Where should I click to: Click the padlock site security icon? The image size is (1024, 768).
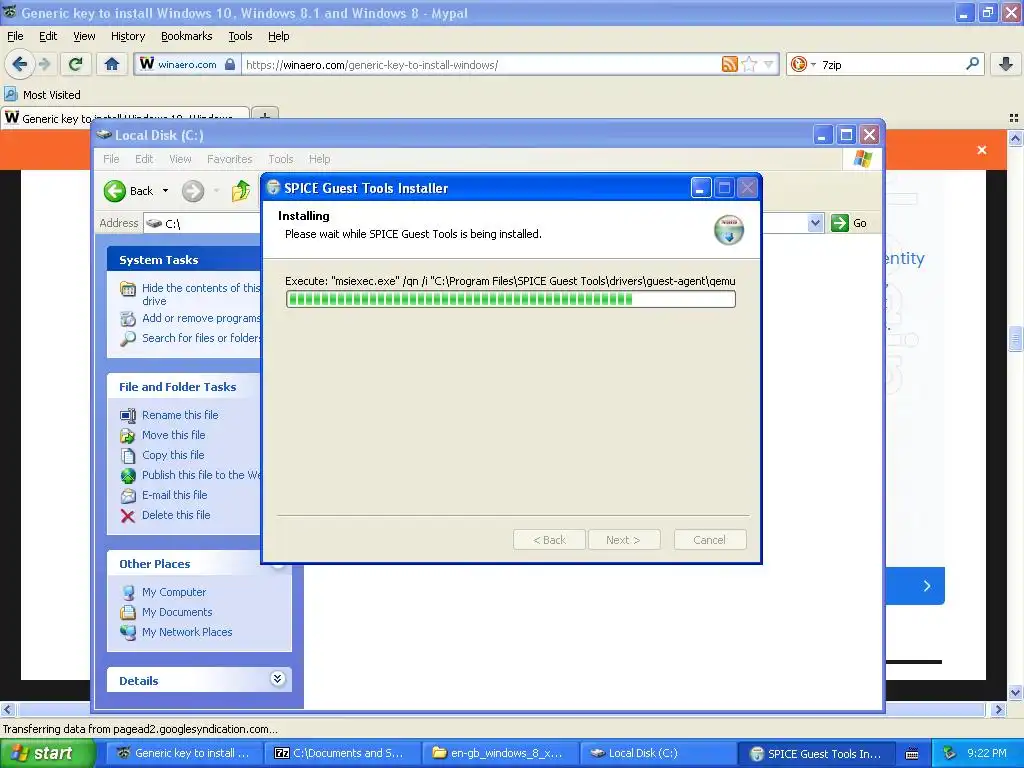click(229, 64)
